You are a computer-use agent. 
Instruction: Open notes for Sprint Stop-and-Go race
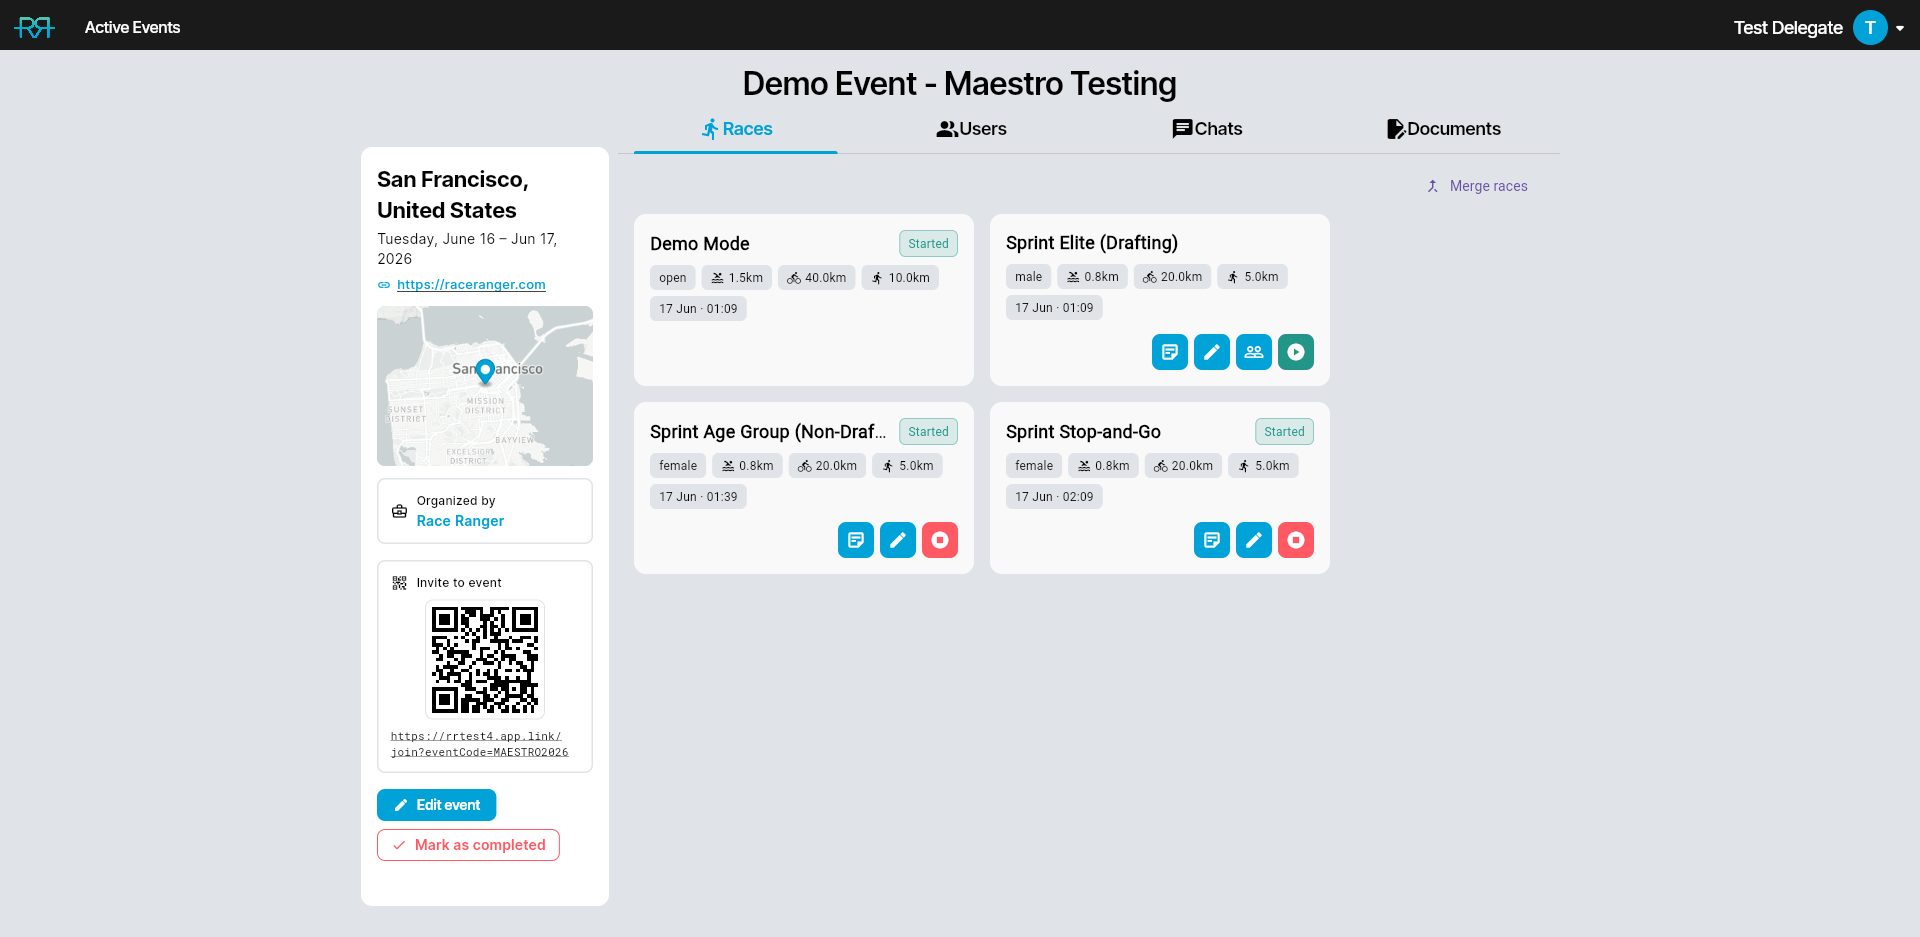(x=1212, y=540)
